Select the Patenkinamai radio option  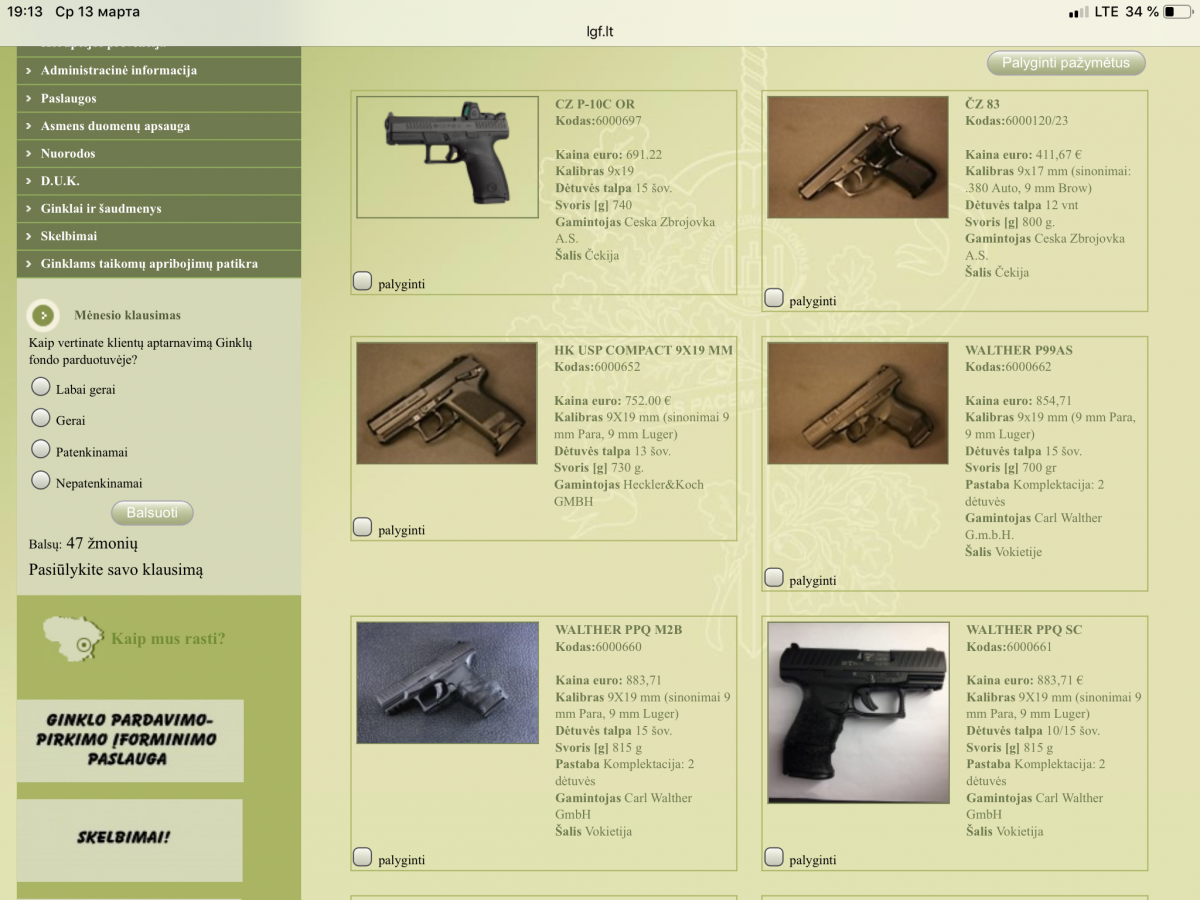(x=41, y=449)
